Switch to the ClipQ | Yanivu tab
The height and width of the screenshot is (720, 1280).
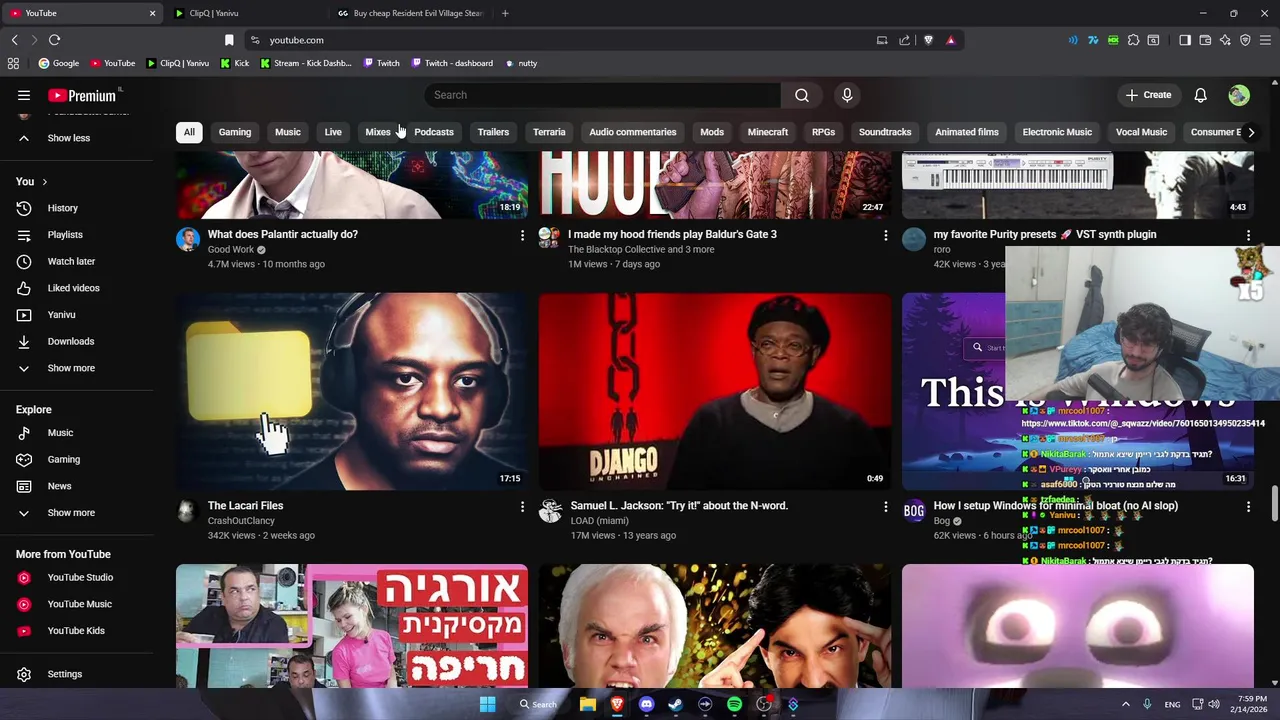[x=245, y=13]
